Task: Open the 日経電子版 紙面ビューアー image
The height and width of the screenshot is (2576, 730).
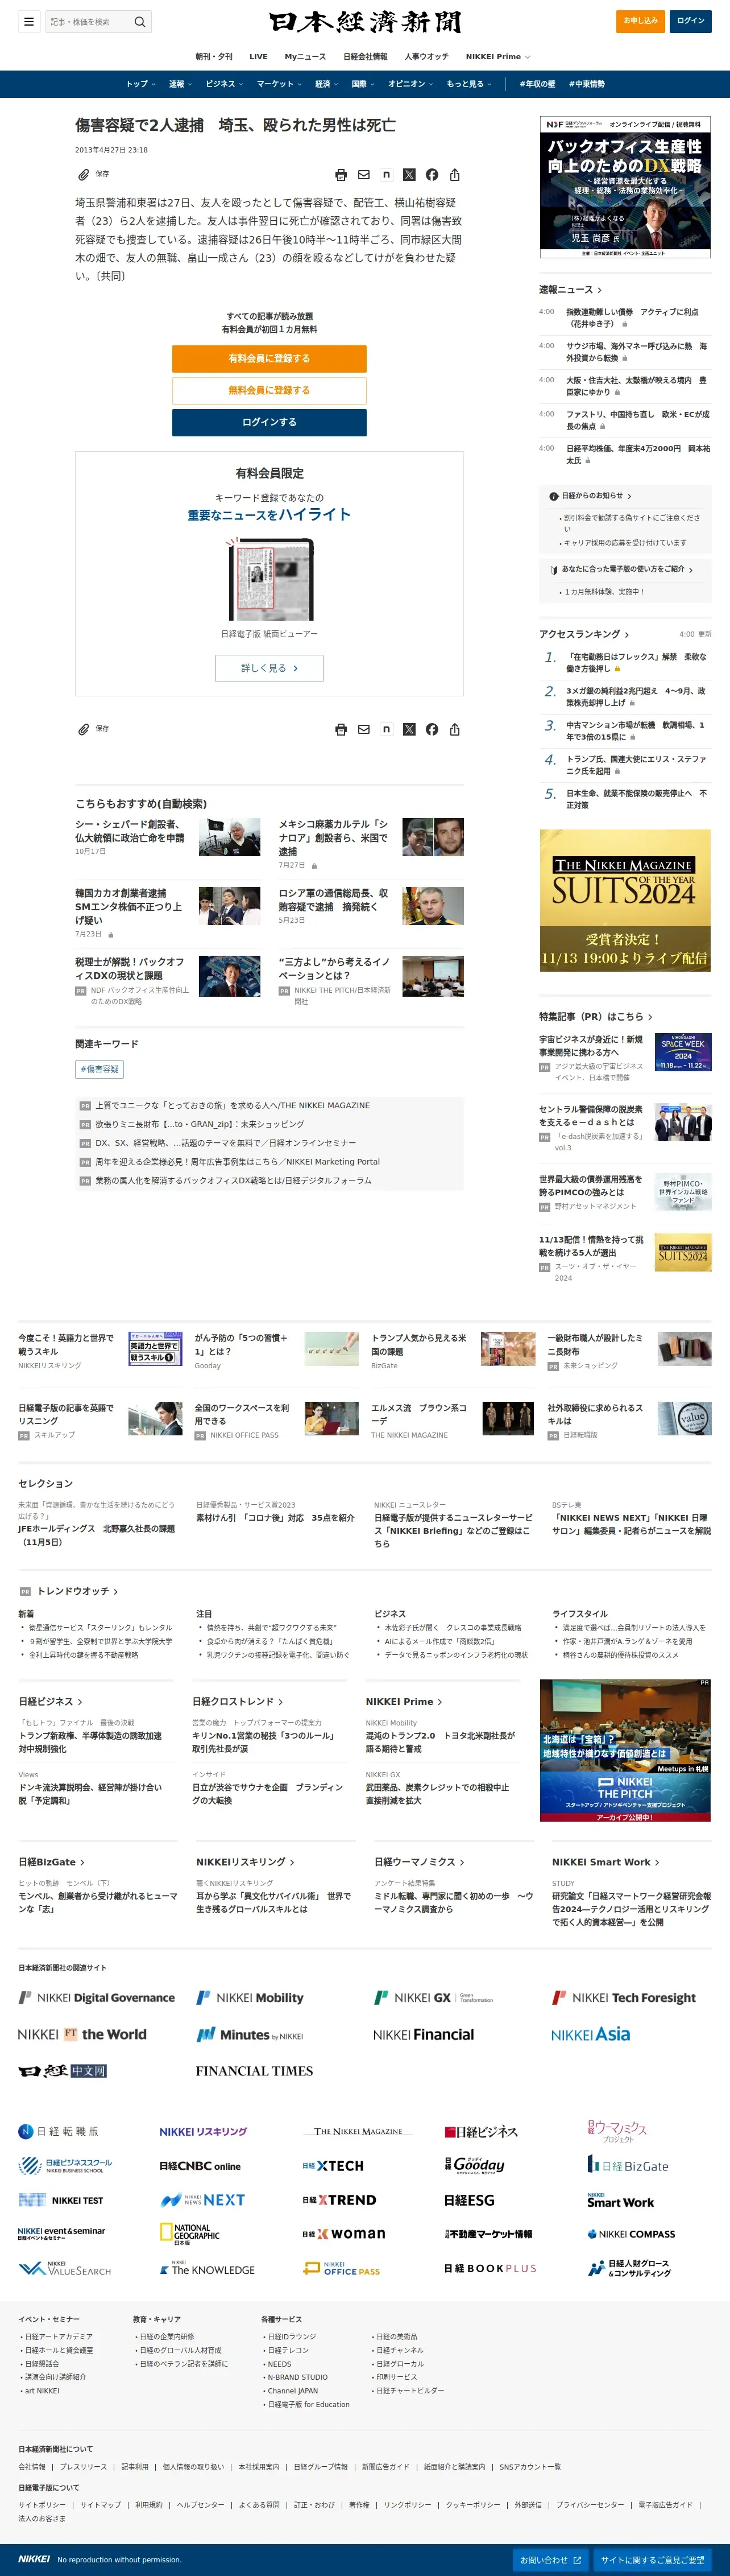Action: (270, 579)
